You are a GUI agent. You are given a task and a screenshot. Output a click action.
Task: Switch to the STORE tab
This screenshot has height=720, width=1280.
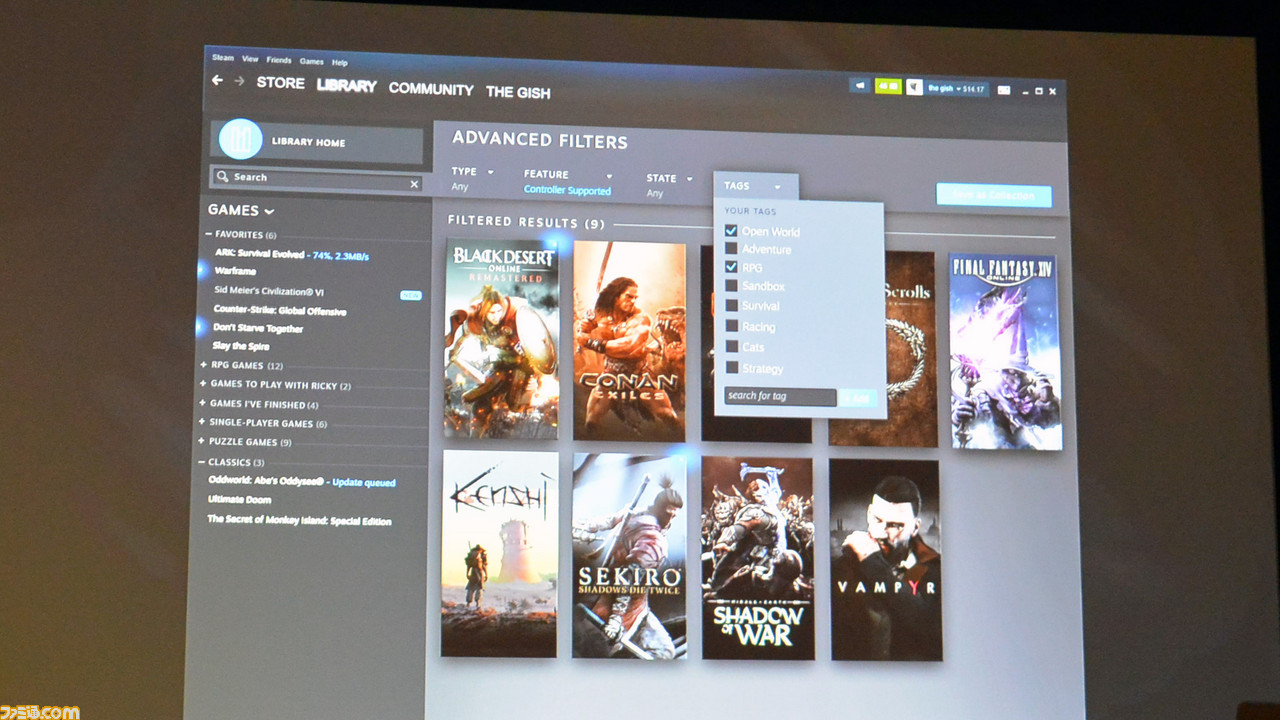pos(281,83)
